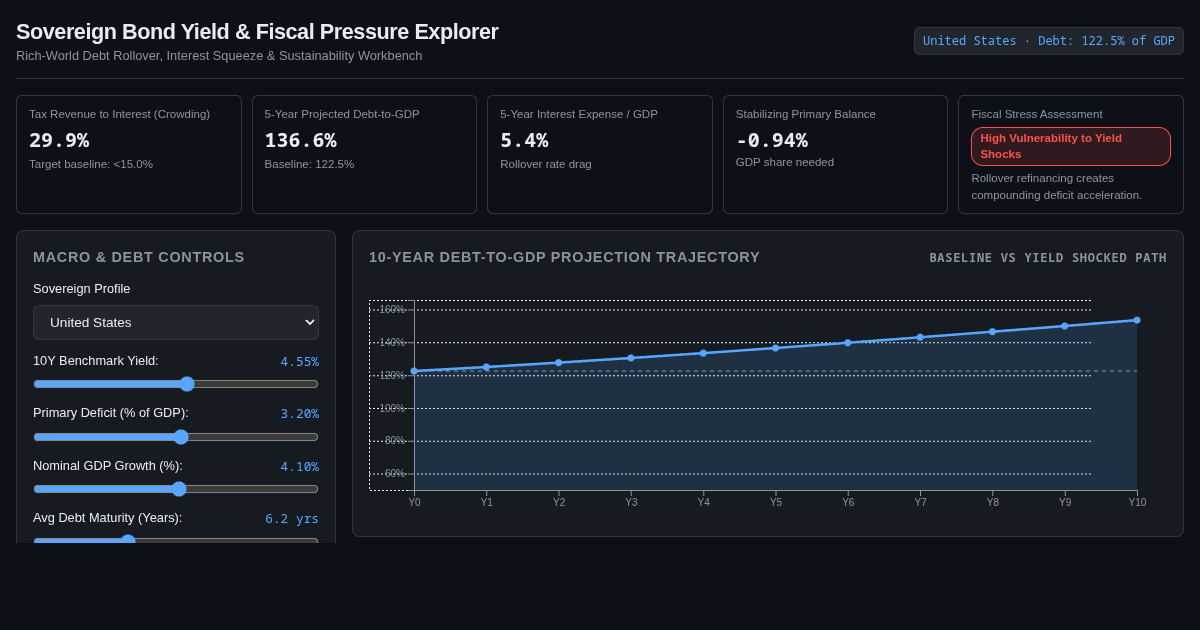Viewport: 1200px width, 630px height.
Task: Click the Baseline vs Yield Shocked Path legend
Action: coord(1048,258)
